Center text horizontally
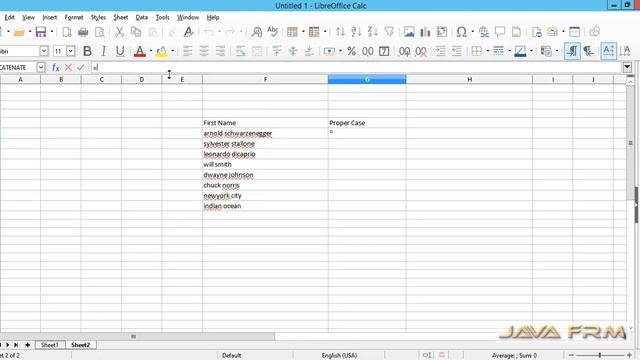The width and height of the screenshot is (640, 360). 204,51
